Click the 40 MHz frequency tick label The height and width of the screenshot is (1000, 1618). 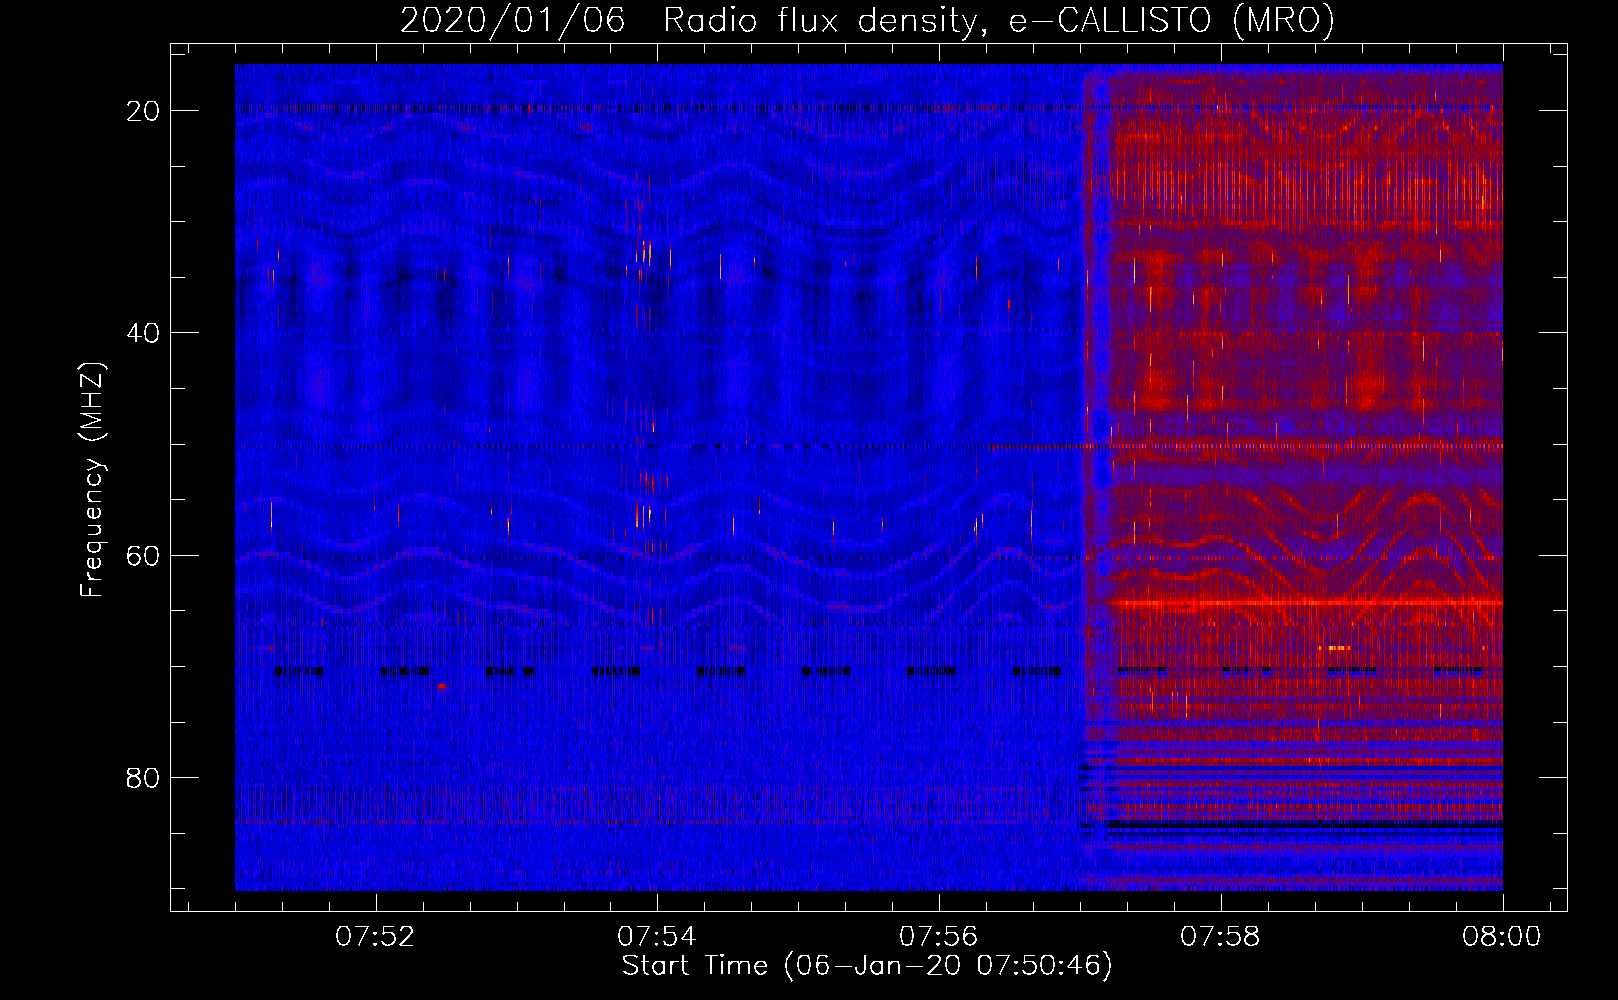pyautogui.click(x=143, y=333)
